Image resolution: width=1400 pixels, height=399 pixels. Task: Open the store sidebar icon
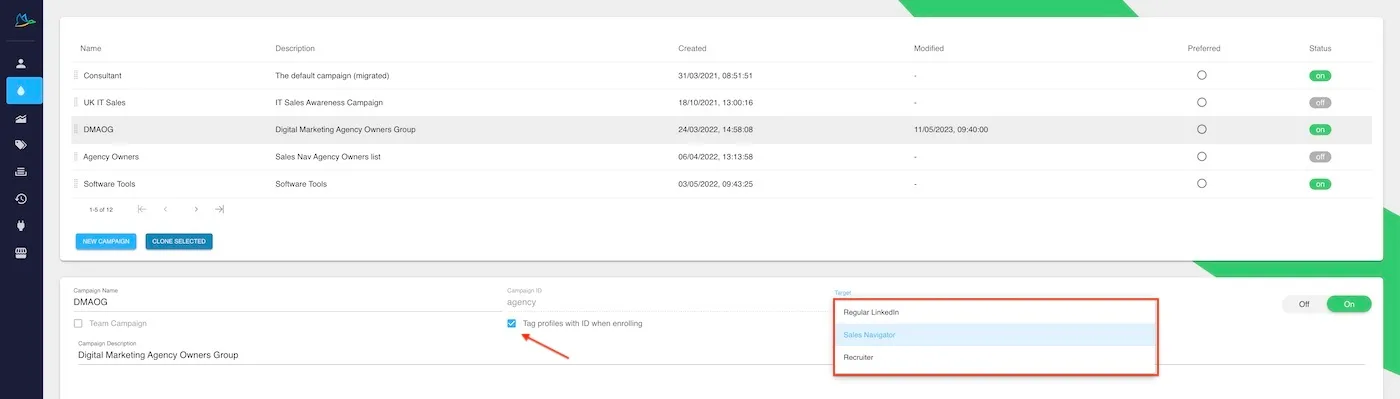(x=21, y=253)
